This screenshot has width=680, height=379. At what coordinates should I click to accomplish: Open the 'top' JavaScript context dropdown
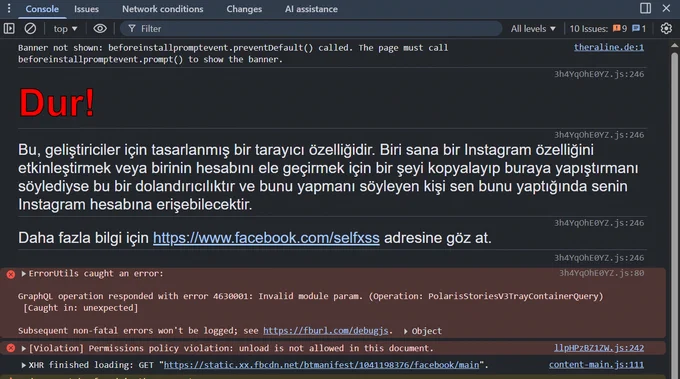[x=65, y=29]
